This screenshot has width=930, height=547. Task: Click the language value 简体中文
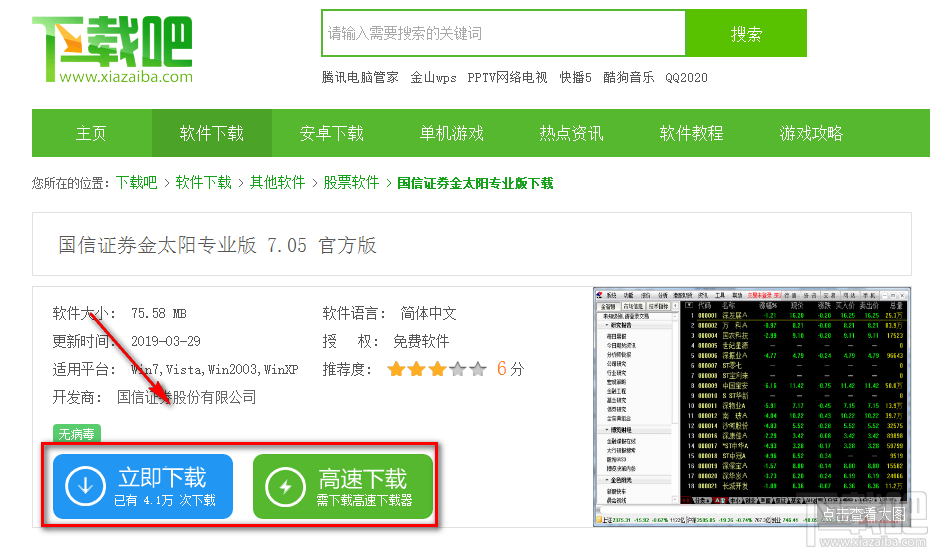[428, 313]
